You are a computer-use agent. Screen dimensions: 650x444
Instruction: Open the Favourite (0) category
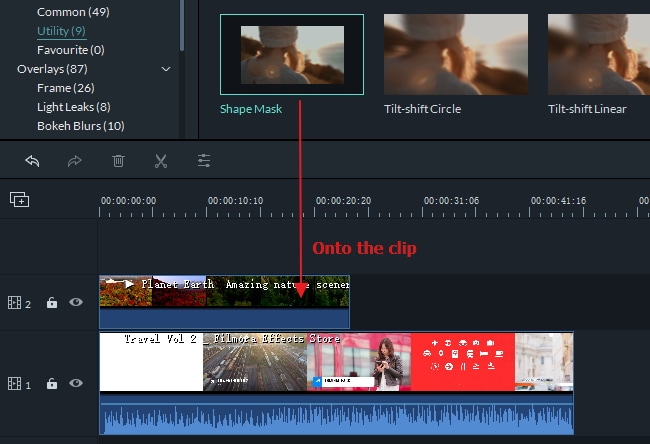(70, 50)
